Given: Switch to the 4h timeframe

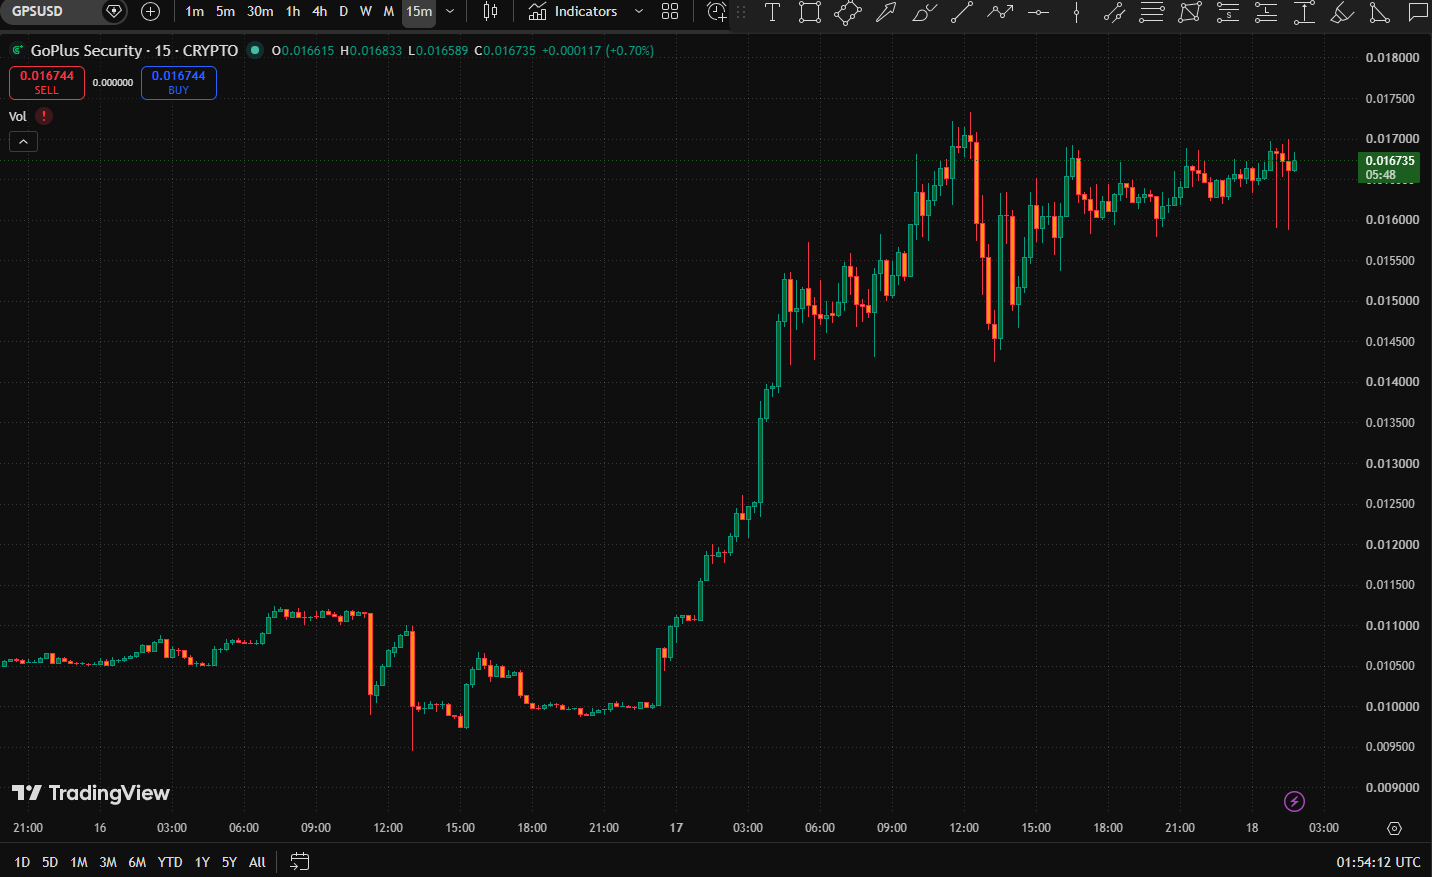Looking at the screenshot, I should (320, 12).
